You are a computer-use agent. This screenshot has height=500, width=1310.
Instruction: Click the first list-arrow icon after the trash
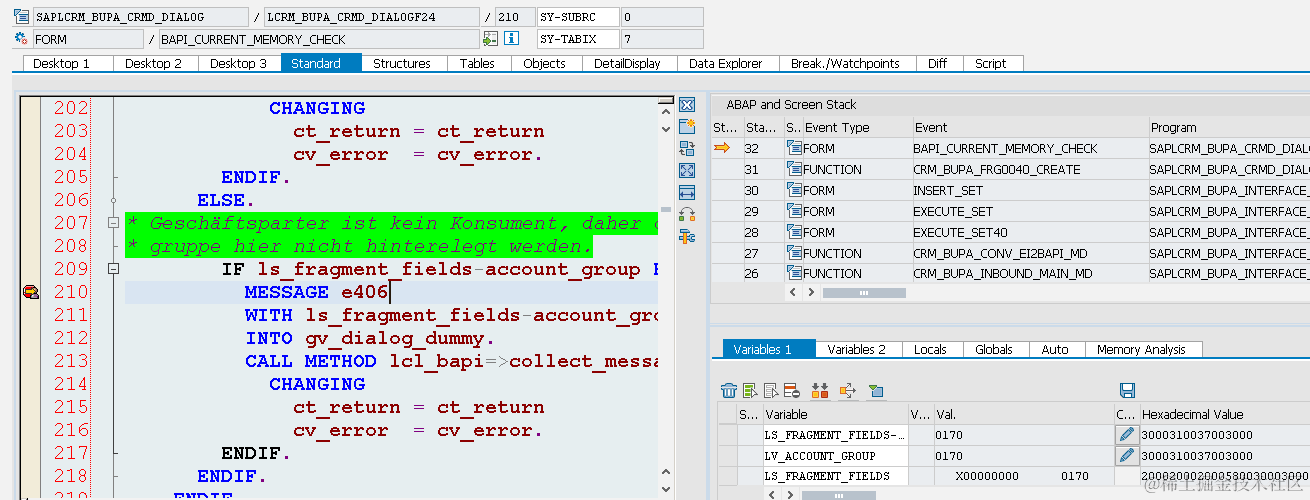751,390
